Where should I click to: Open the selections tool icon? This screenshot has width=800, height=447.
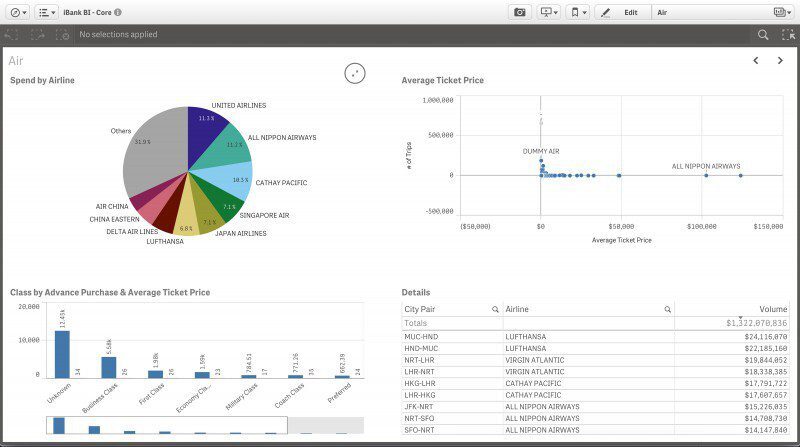[x=787, y=34]
